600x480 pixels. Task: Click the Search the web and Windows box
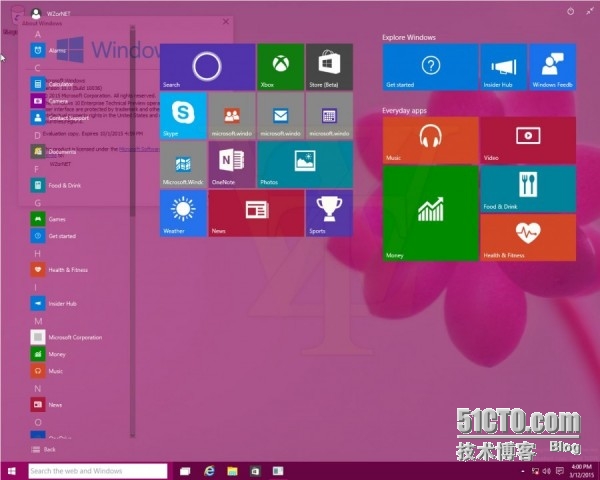point(98,471)
